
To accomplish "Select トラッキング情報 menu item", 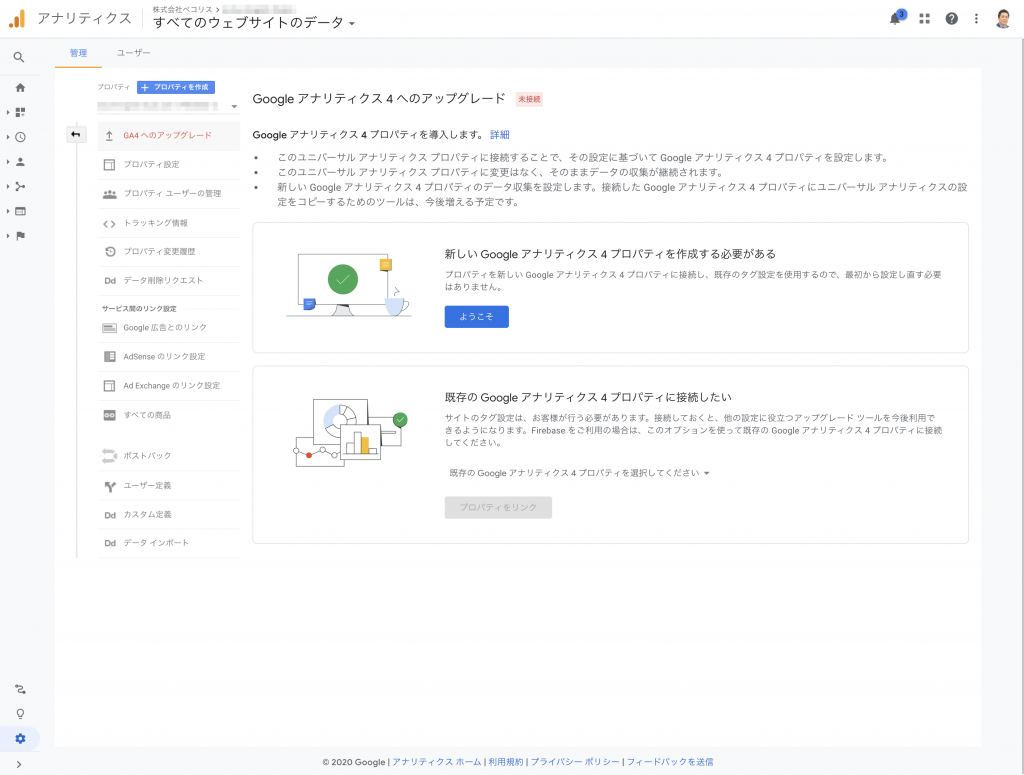I will coord(169,223).
